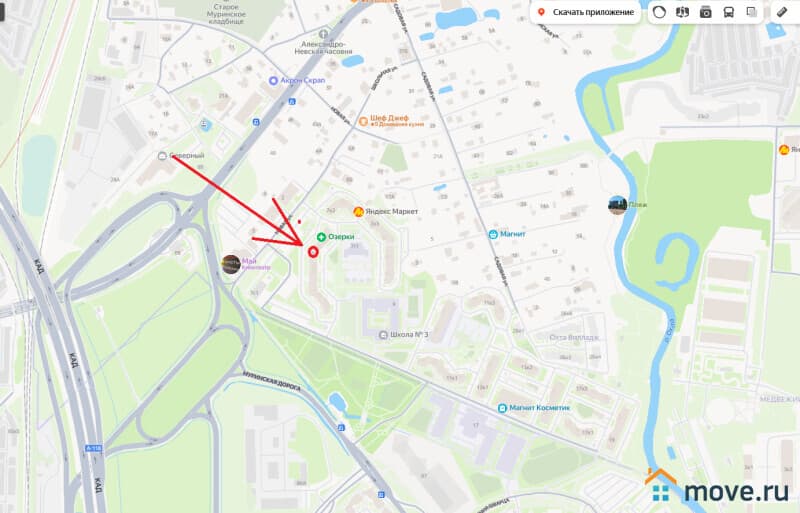
Task: Open the Пляж photo thumbnail marker
Action: pos(617,205)
